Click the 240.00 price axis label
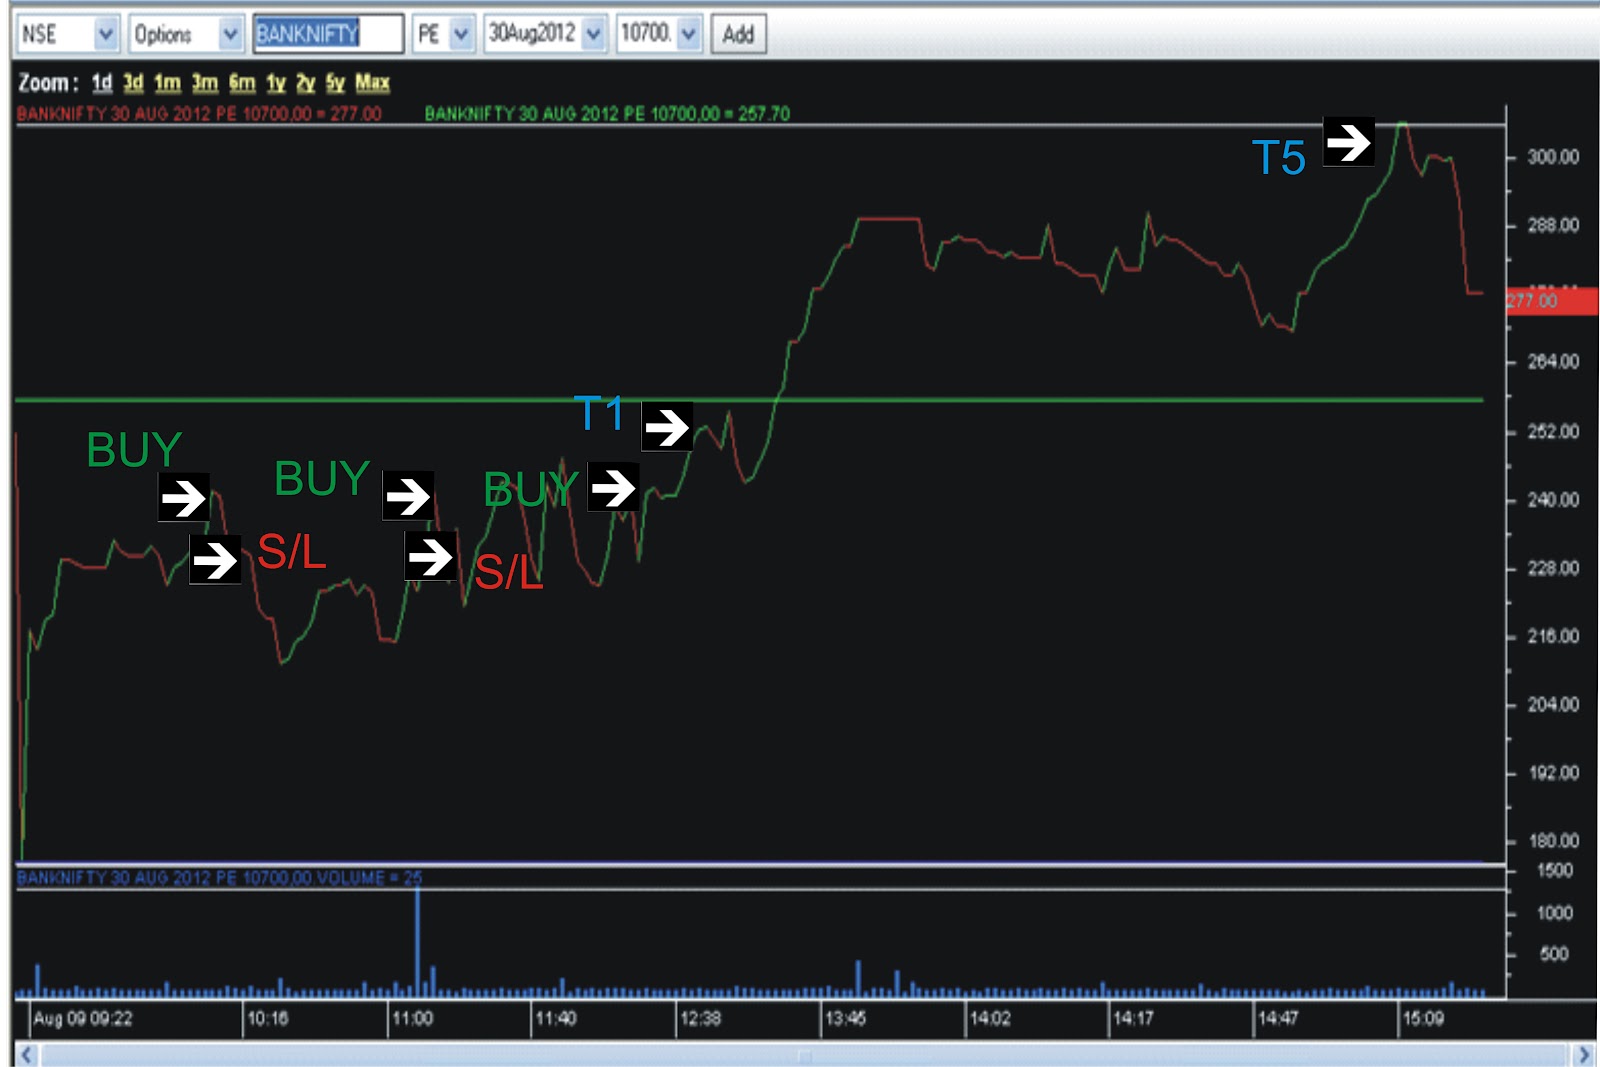Screen dimensions: 1600x1067 click(x=1553, y=500)
